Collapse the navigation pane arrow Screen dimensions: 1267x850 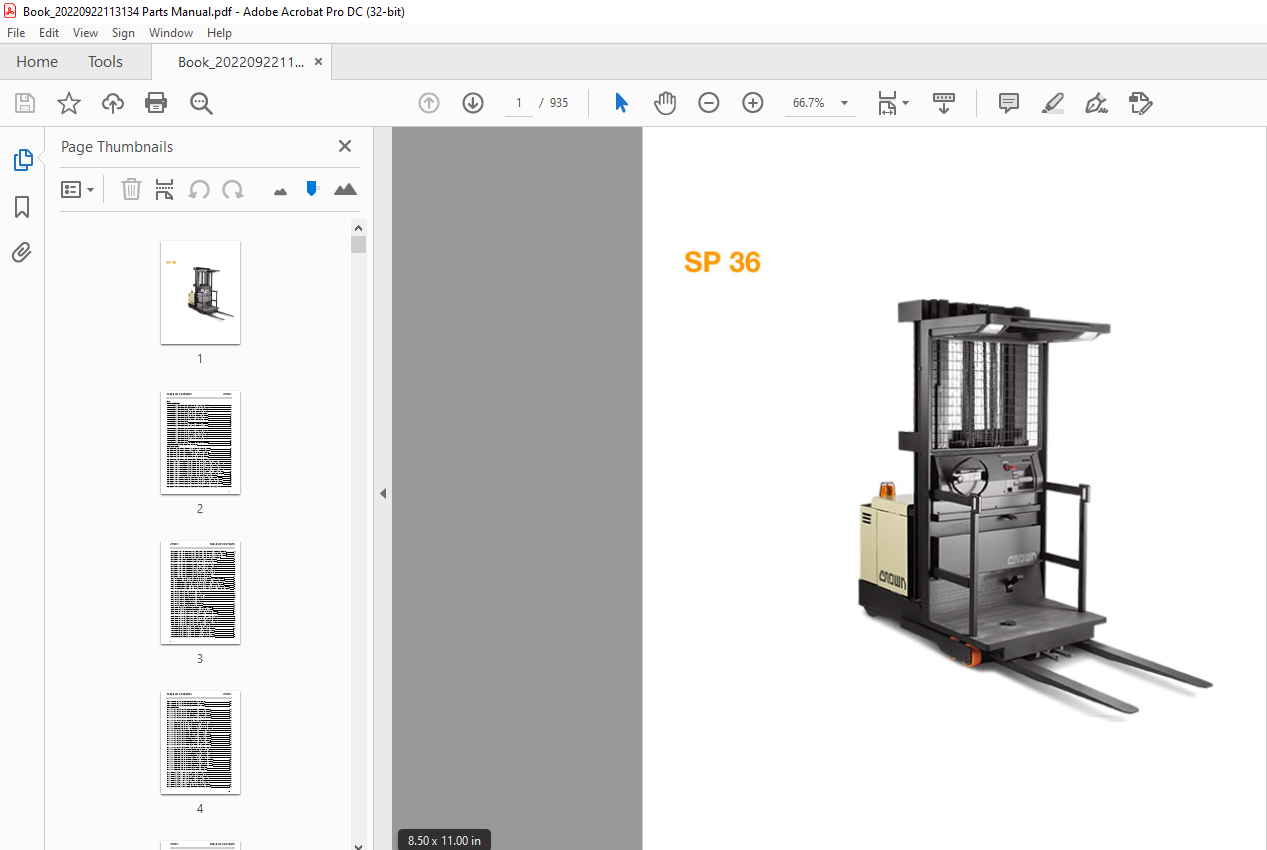tap(382, 493)
